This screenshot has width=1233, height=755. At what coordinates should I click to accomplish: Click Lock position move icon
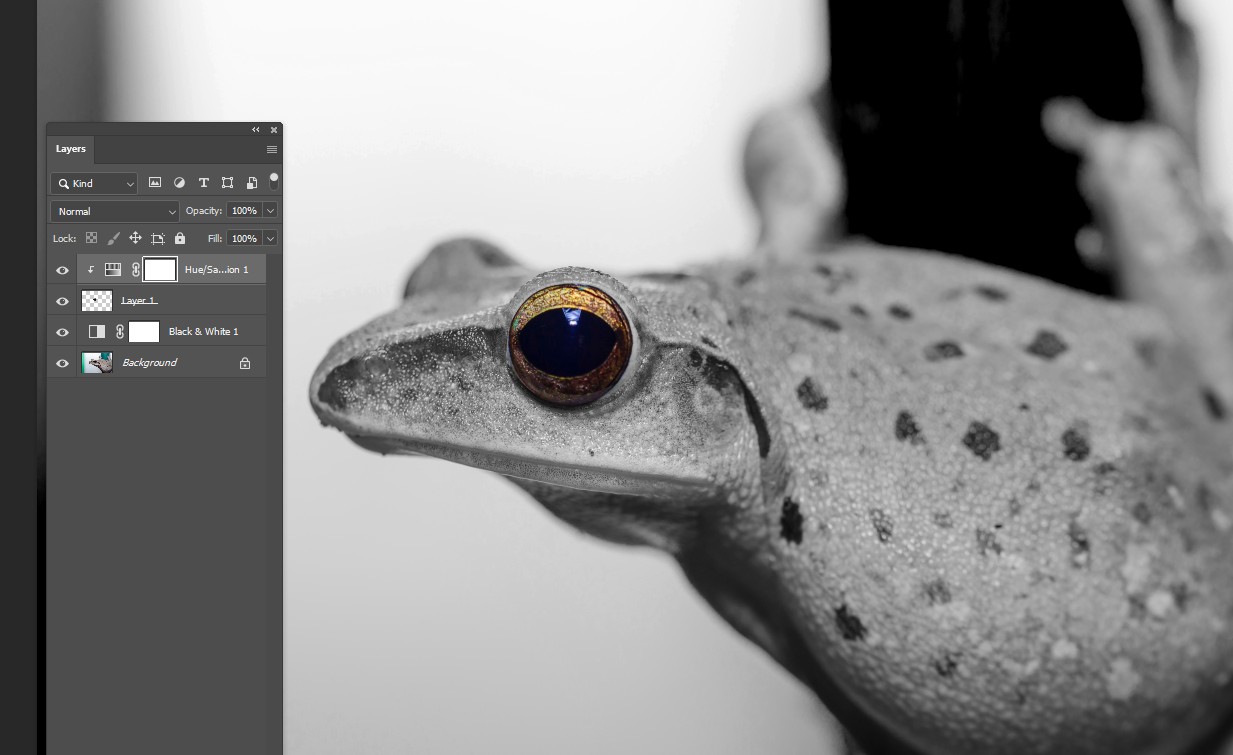click(135, 239)
